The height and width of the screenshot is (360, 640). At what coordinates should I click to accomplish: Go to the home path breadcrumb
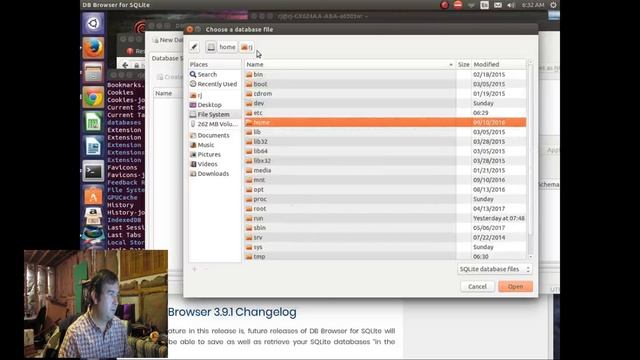tap(227, 47)
